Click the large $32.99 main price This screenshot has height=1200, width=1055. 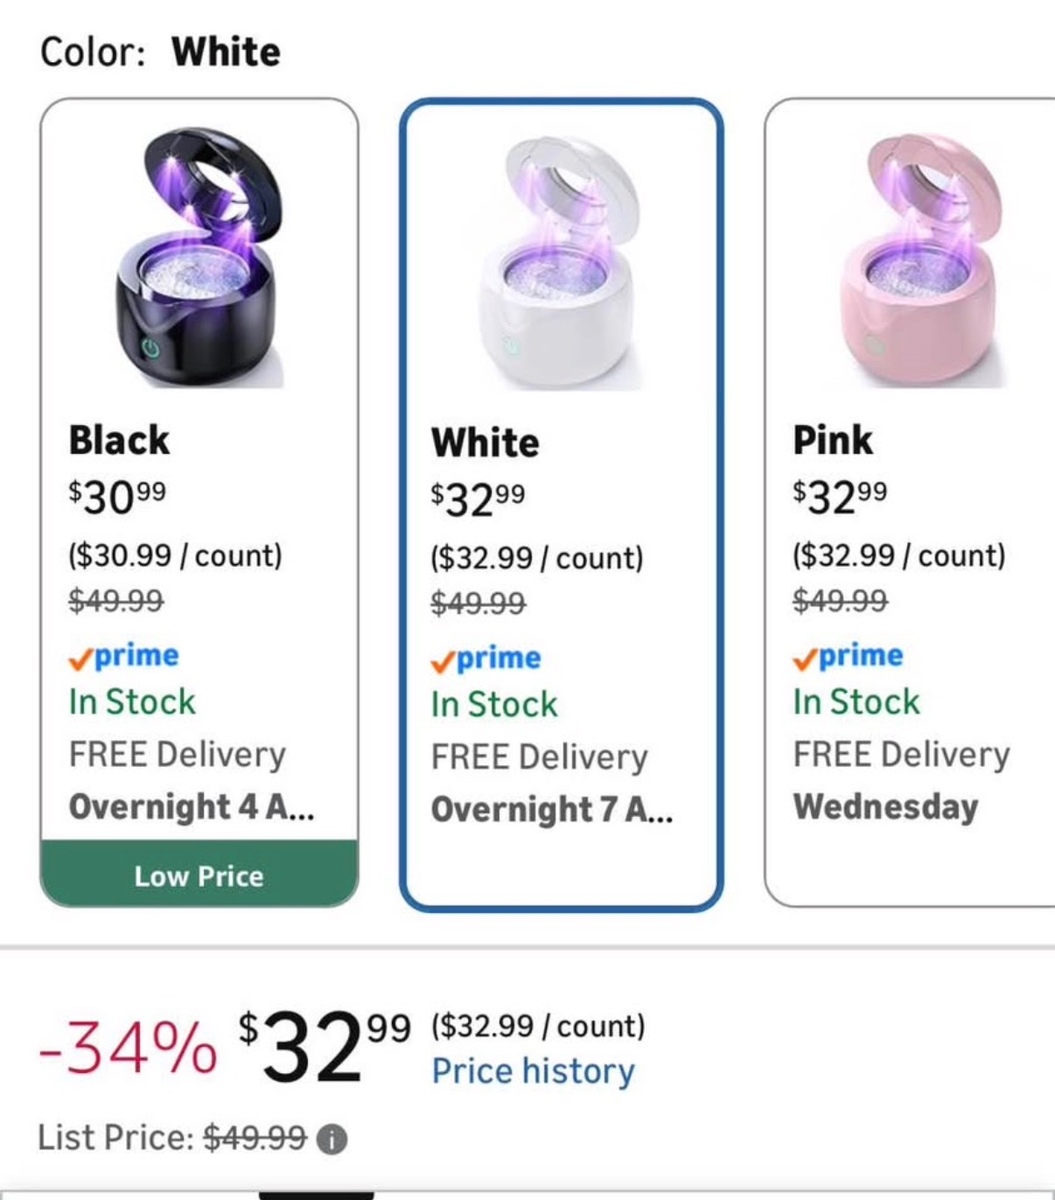[x=324, y=1046]
